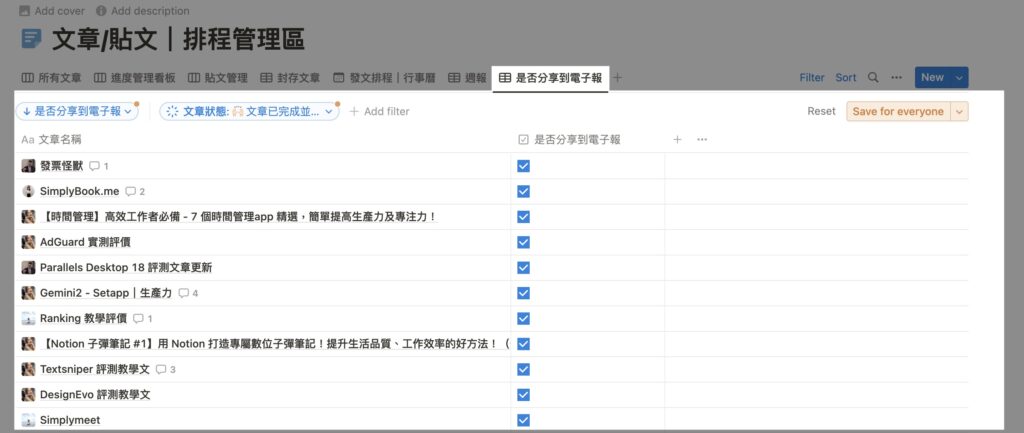Switch to the 封存文章 view tab
This screenshot has height=433, width=1024.
click(290, 78)
